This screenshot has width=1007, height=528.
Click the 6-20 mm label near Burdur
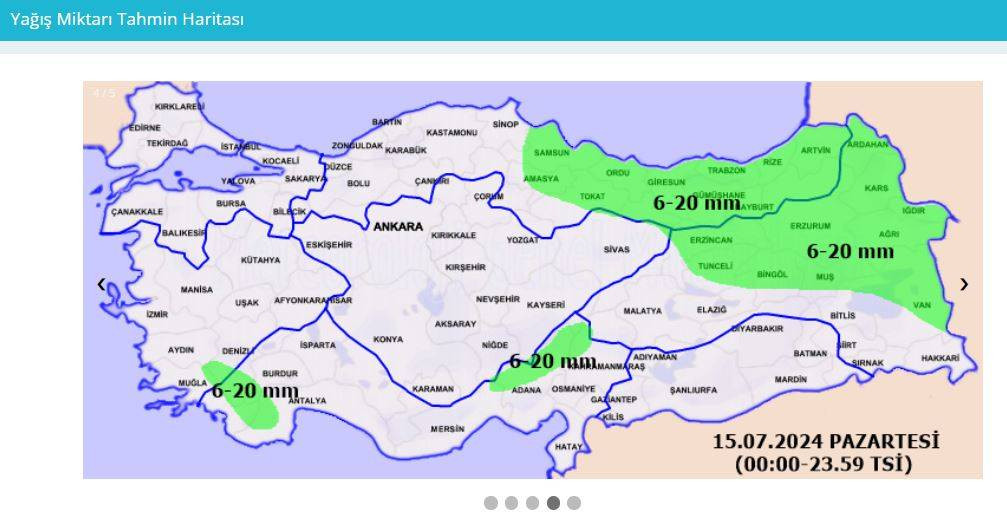point(255,391)
